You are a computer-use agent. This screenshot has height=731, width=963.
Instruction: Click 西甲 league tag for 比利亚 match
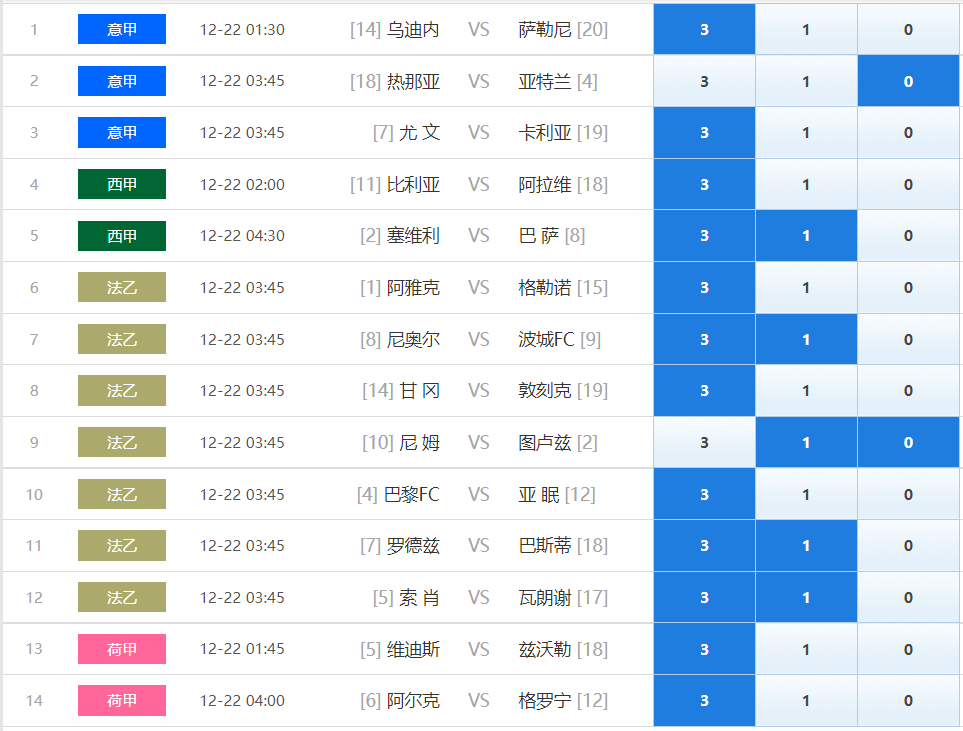point(122,184)
